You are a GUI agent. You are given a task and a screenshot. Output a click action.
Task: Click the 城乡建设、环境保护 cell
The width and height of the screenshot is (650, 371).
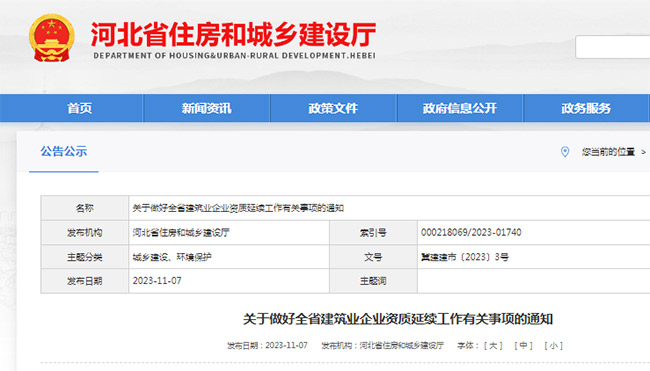click(172, 257)
